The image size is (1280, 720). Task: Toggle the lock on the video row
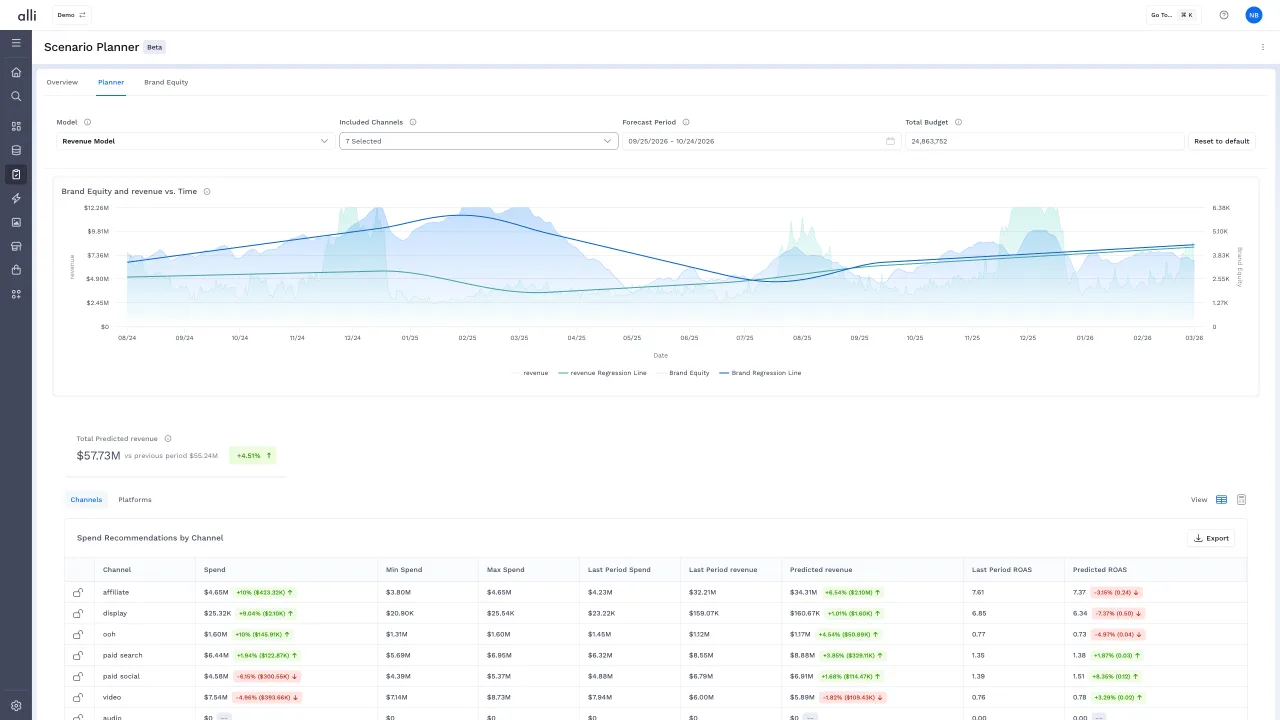point(78,697)
